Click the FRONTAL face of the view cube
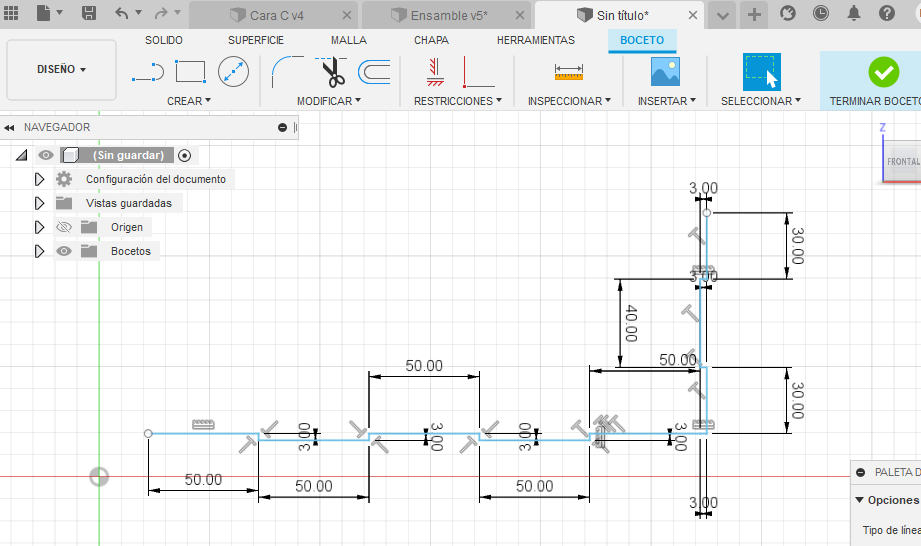Image resolution: width=921 pixels, height=546 pixels. (x=903, y=161)
